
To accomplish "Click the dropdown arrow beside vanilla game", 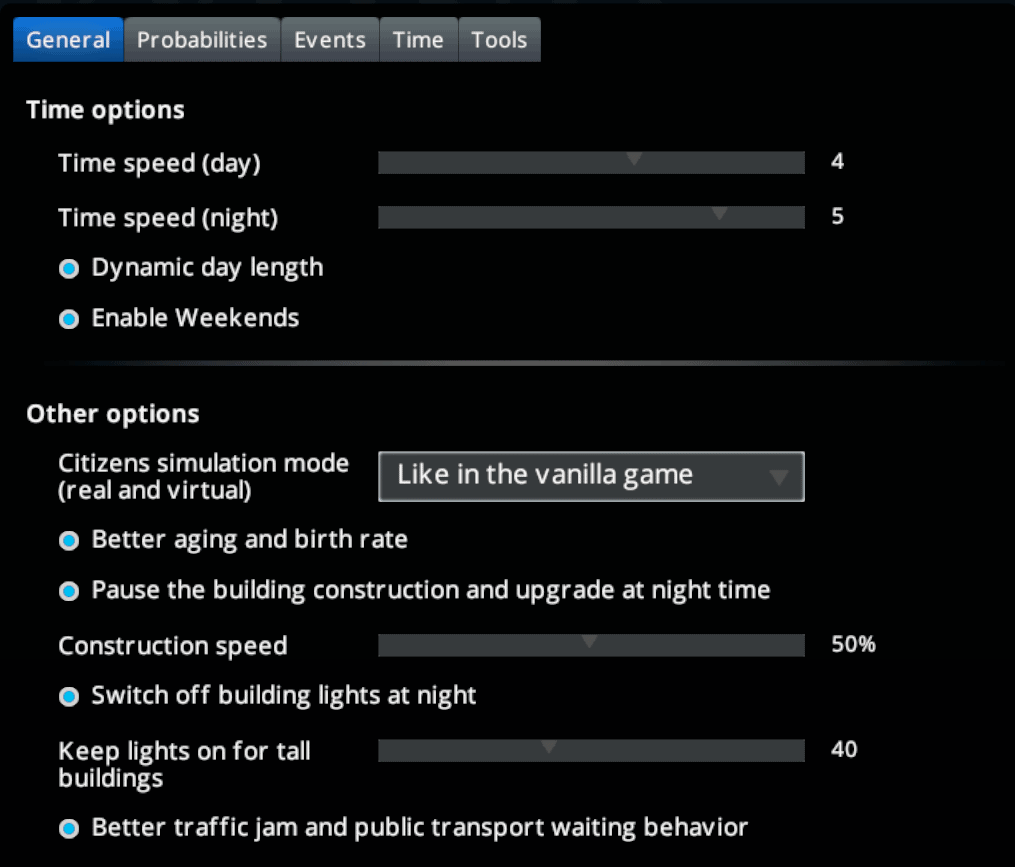I will click(x=779, y=478).
